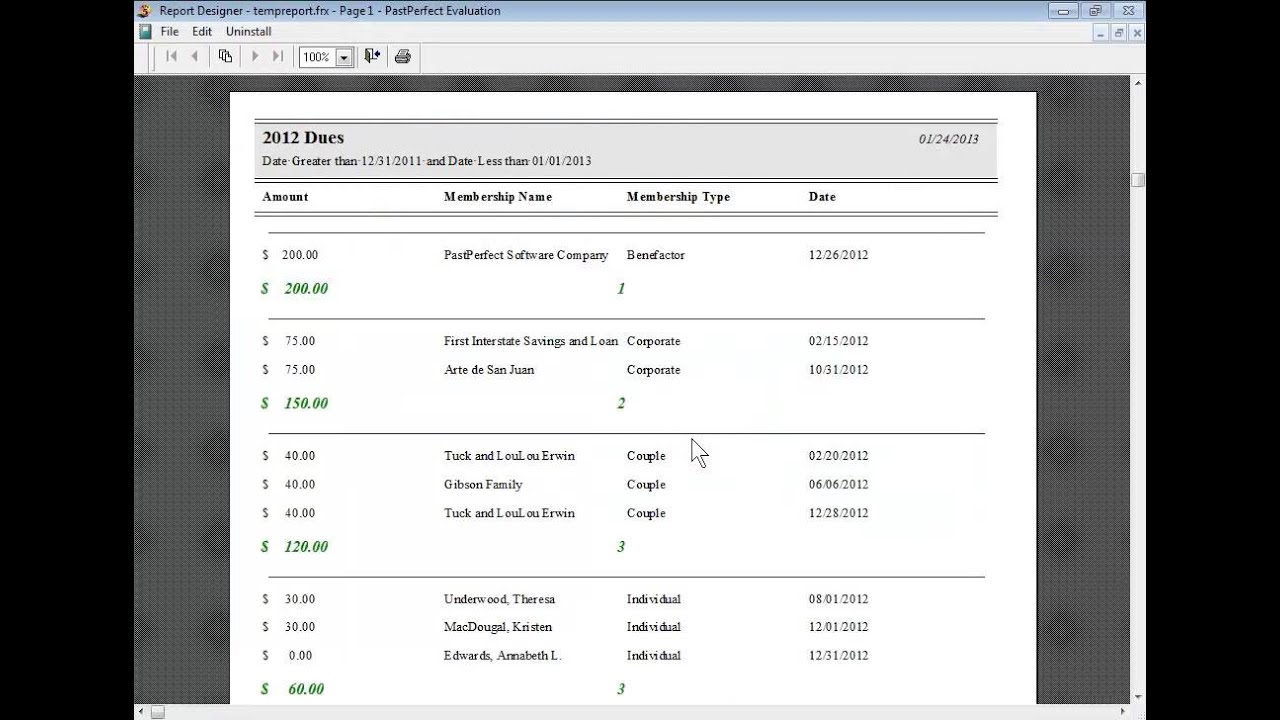Click the date 12/01/2012
1280x720 pixels.
coord(838,627)
